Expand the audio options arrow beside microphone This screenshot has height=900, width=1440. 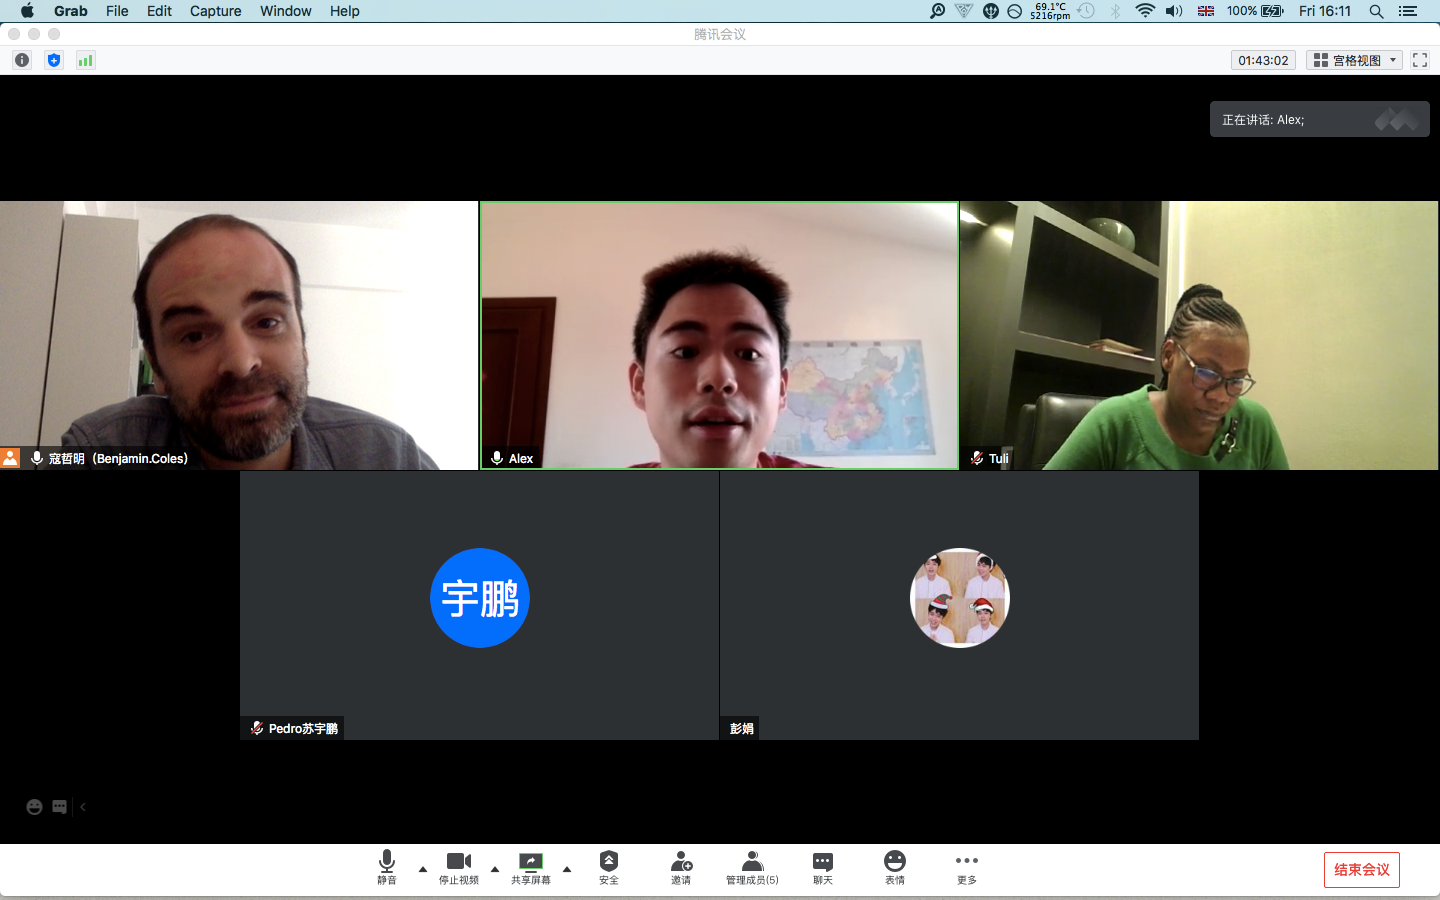(423, 869)
